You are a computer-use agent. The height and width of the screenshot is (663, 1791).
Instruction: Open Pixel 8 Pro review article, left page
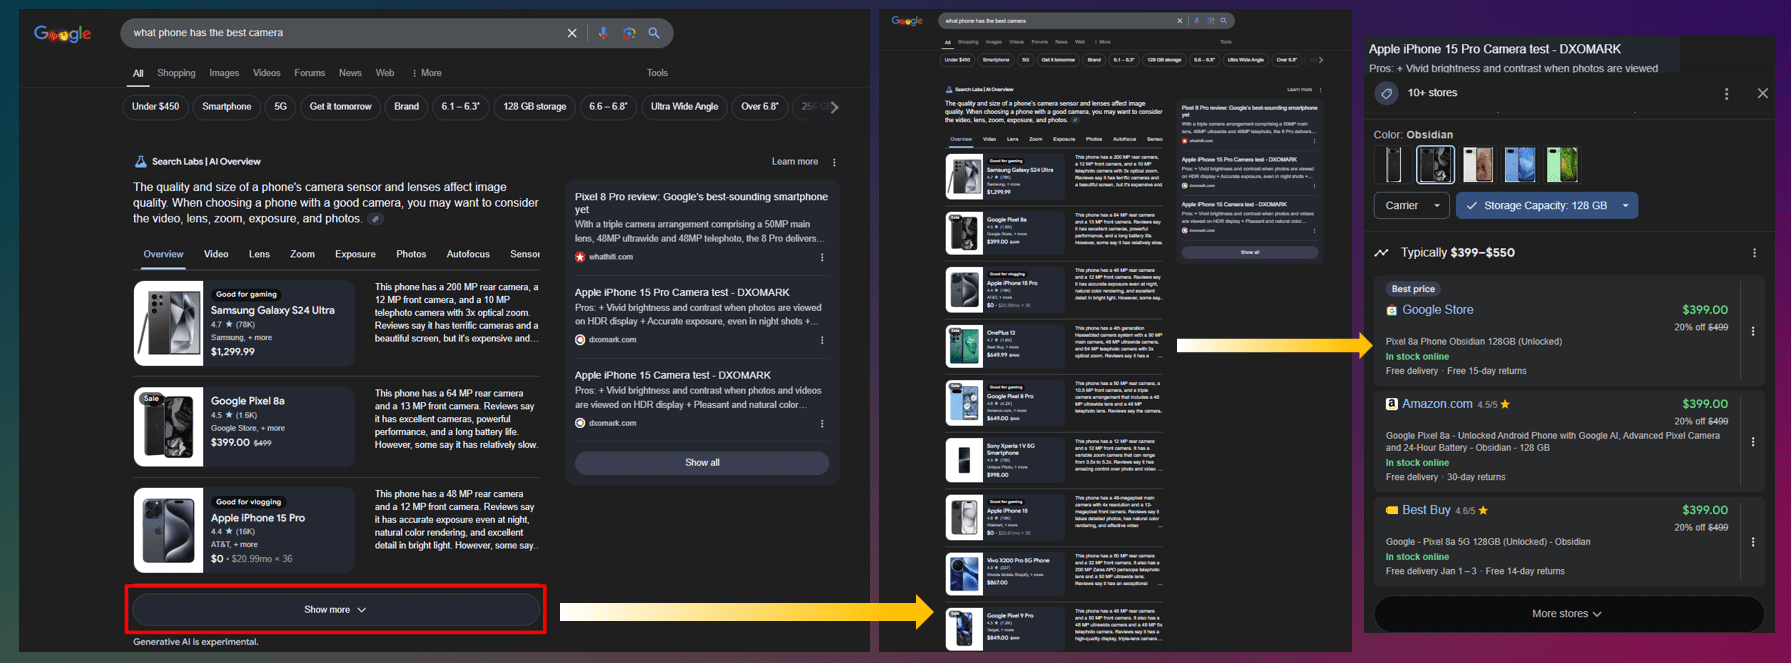tap(701, 203)
